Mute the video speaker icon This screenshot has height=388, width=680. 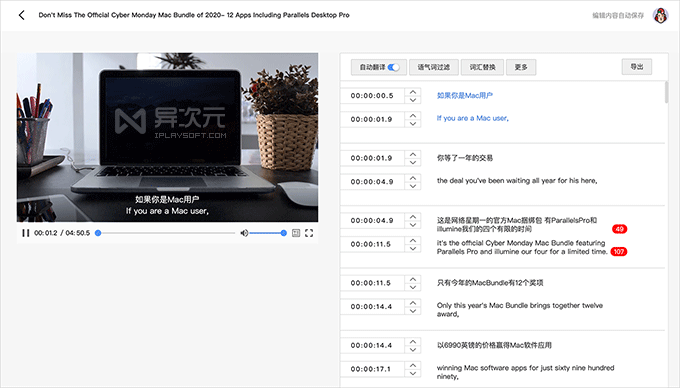pyautogui.click(x=244, y=233)
